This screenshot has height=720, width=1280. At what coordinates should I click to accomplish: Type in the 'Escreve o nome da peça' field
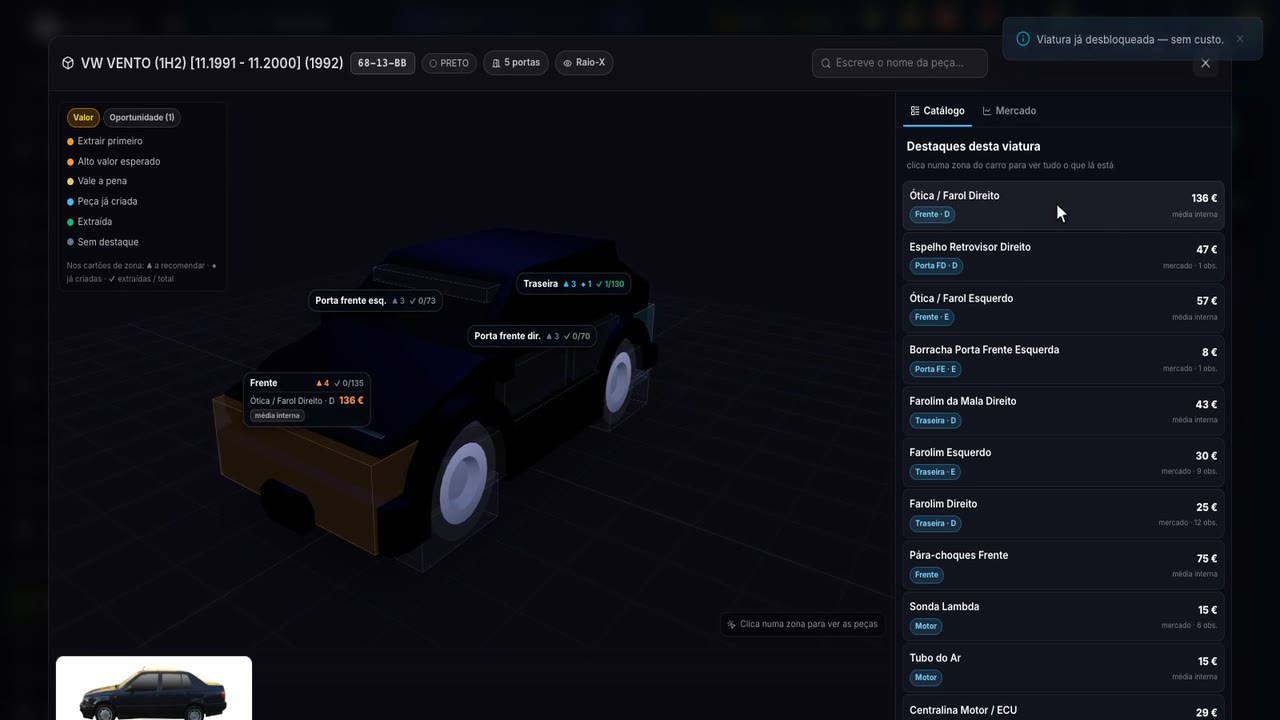[x=900, y=63]
